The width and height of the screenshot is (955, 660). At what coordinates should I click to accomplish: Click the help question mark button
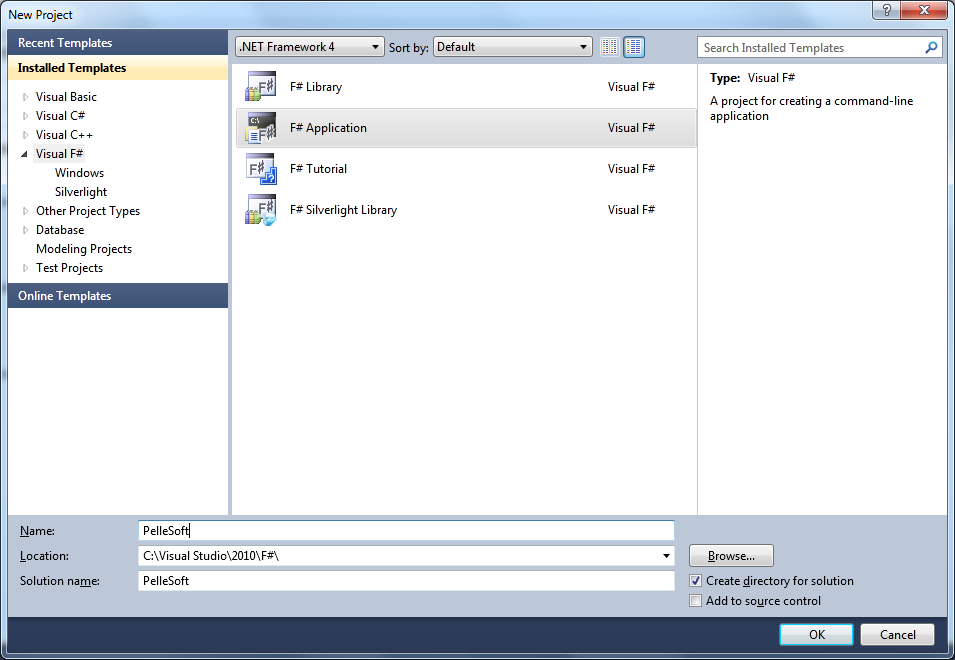(x=886, y=10)
